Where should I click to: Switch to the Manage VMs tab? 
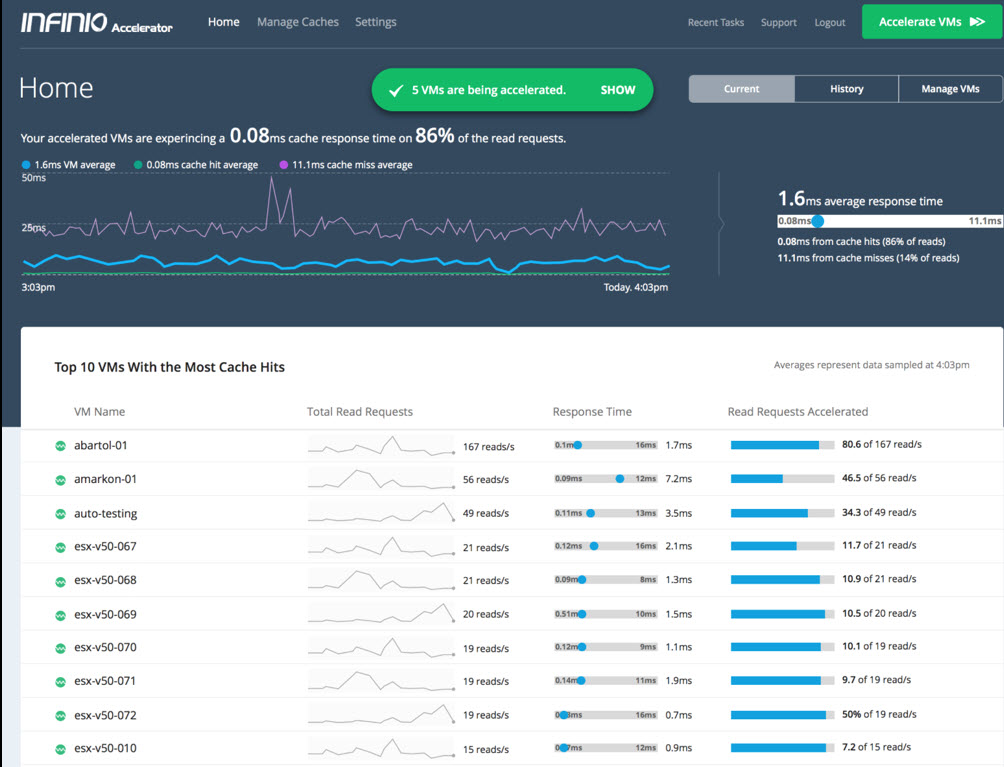[x=950, y=89]
